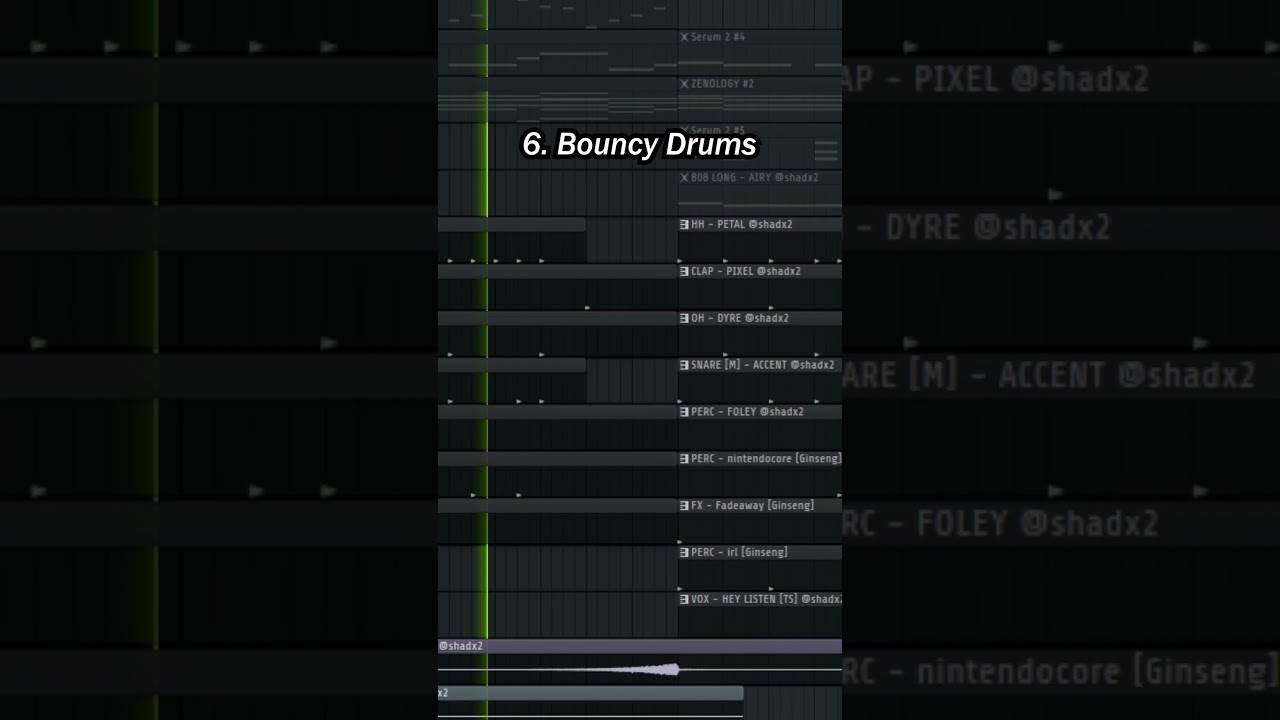Open the pattern icon on FX - Fadeaway clip

click(684, 506)
